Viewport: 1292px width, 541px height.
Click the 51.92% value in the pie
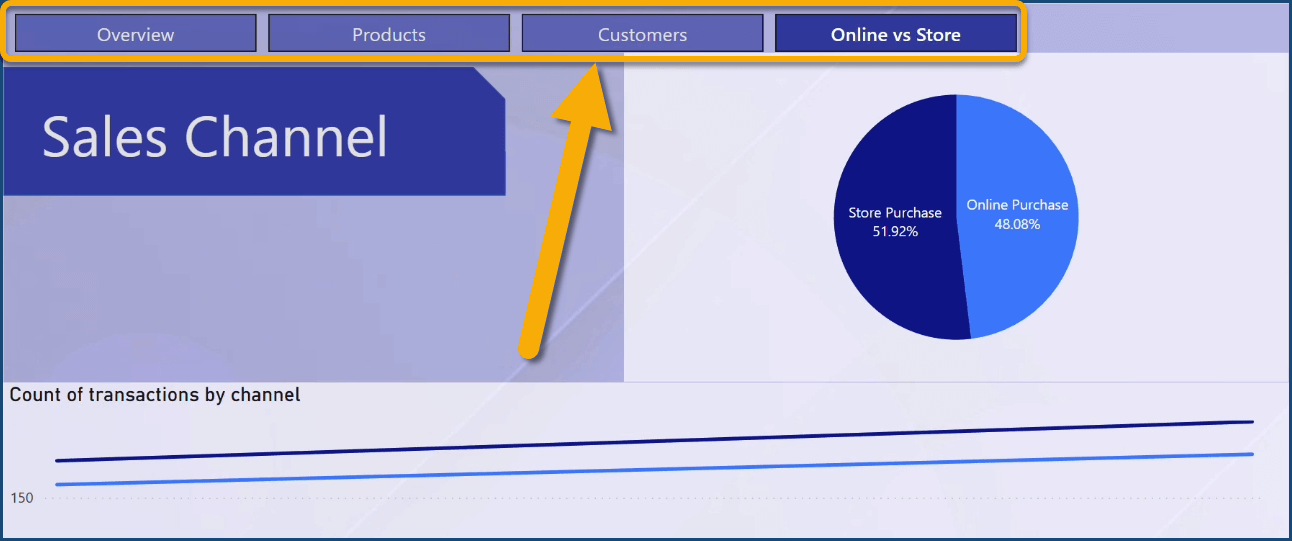[895, 231]
